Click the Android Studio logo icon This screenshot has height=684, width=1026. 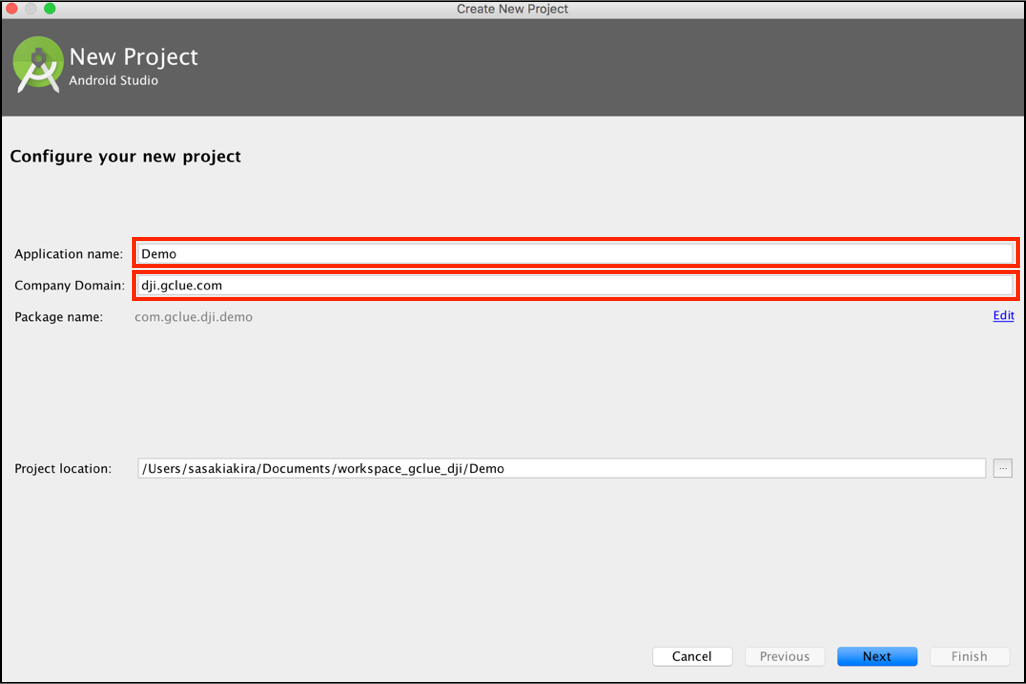click(x=38, y=65)
